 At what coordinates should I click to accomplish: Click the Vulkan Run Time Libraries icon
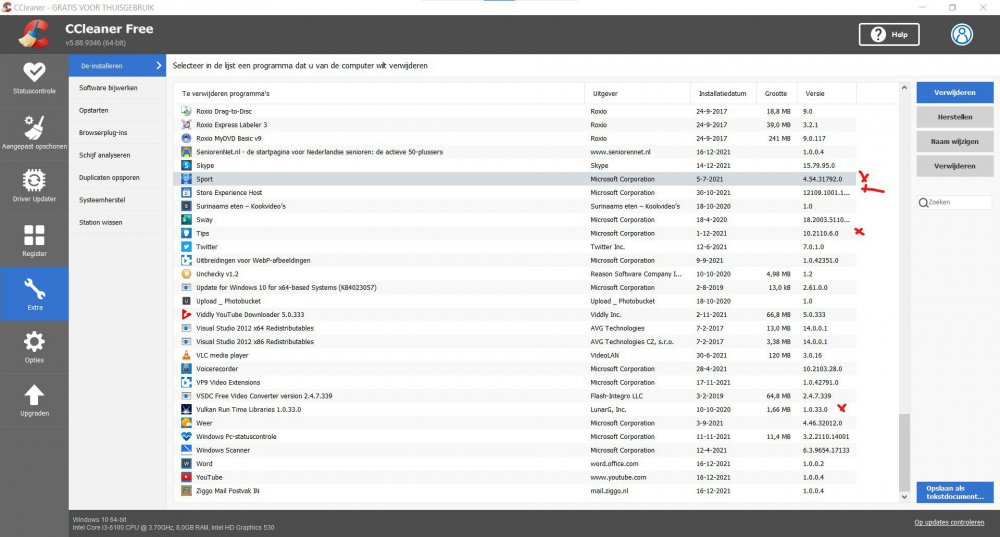[186, 409]
